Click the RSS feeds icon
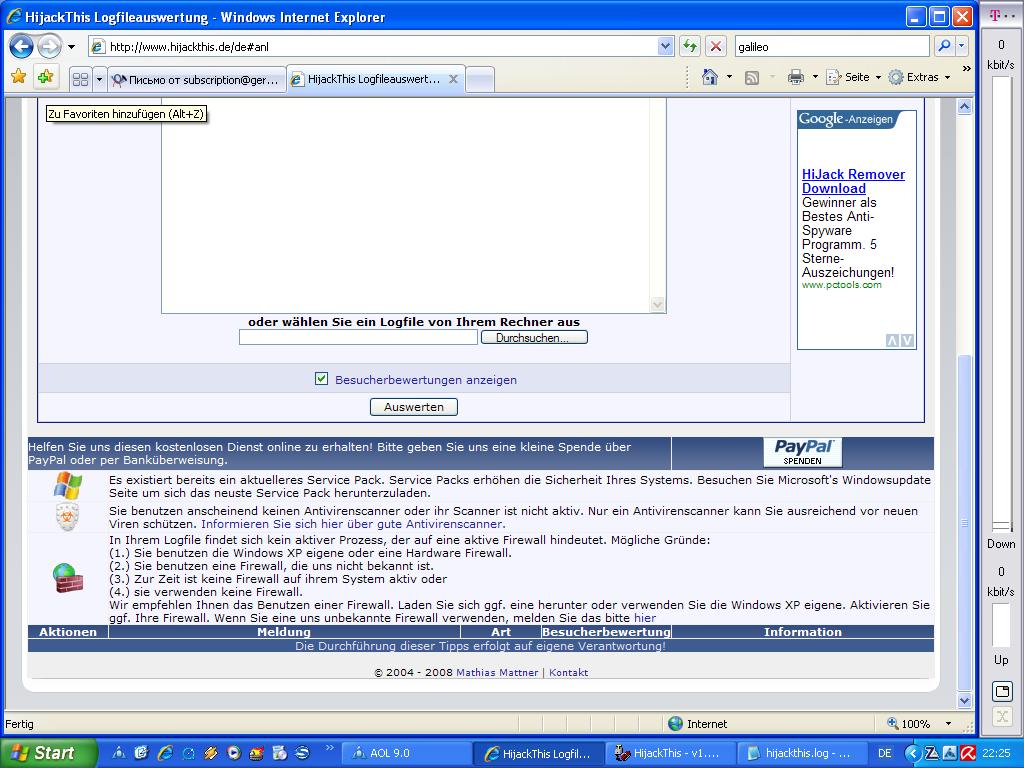The height and width of the screenshot is (768, 1024). pyautogui.click(x=752, y=78)
